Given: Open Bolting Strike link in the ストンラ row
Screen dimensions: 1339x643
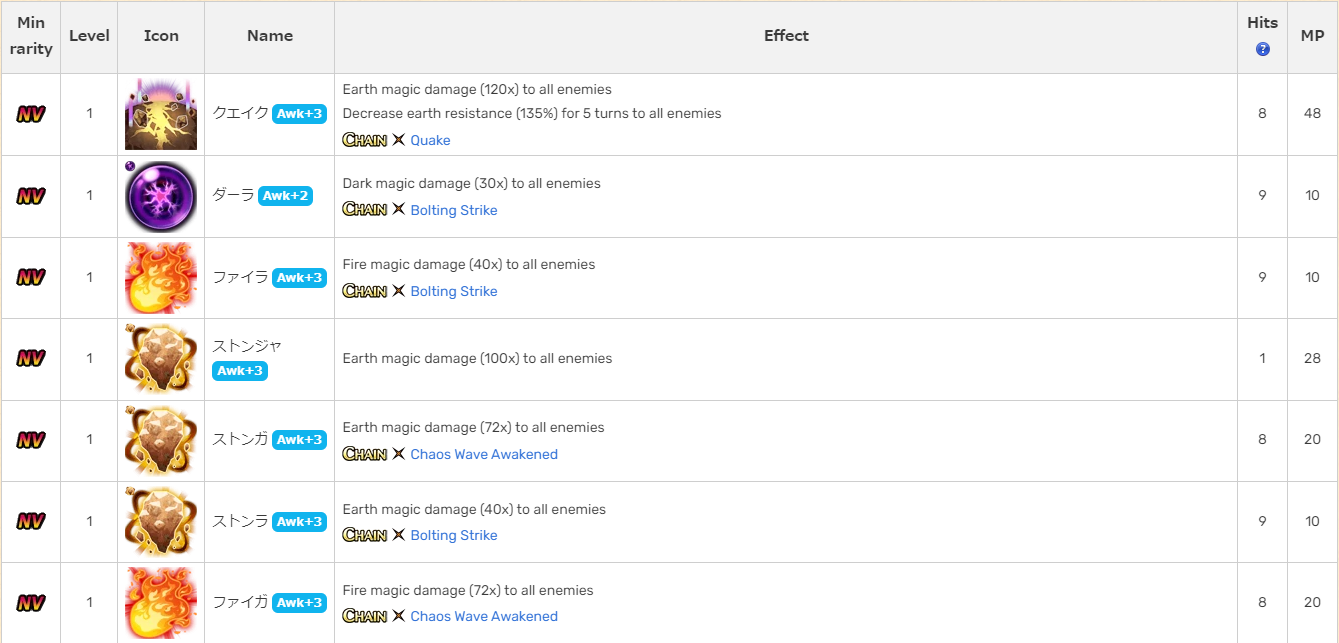Looking at the screenshot, I should pyautogui.click(x=453, y=535).
